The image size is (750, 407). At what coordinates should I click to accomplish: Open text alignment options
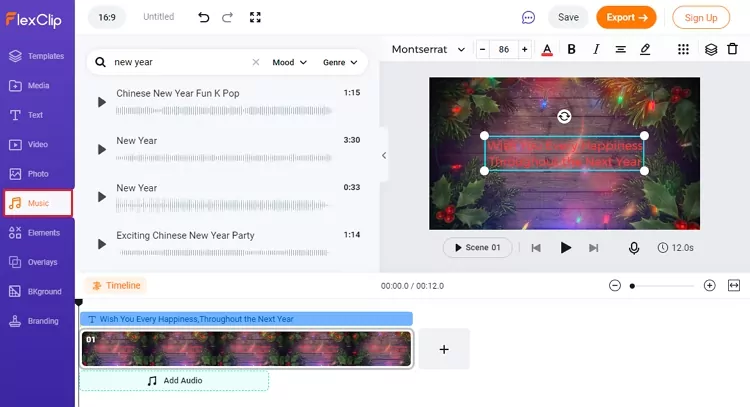pos(620,49)
